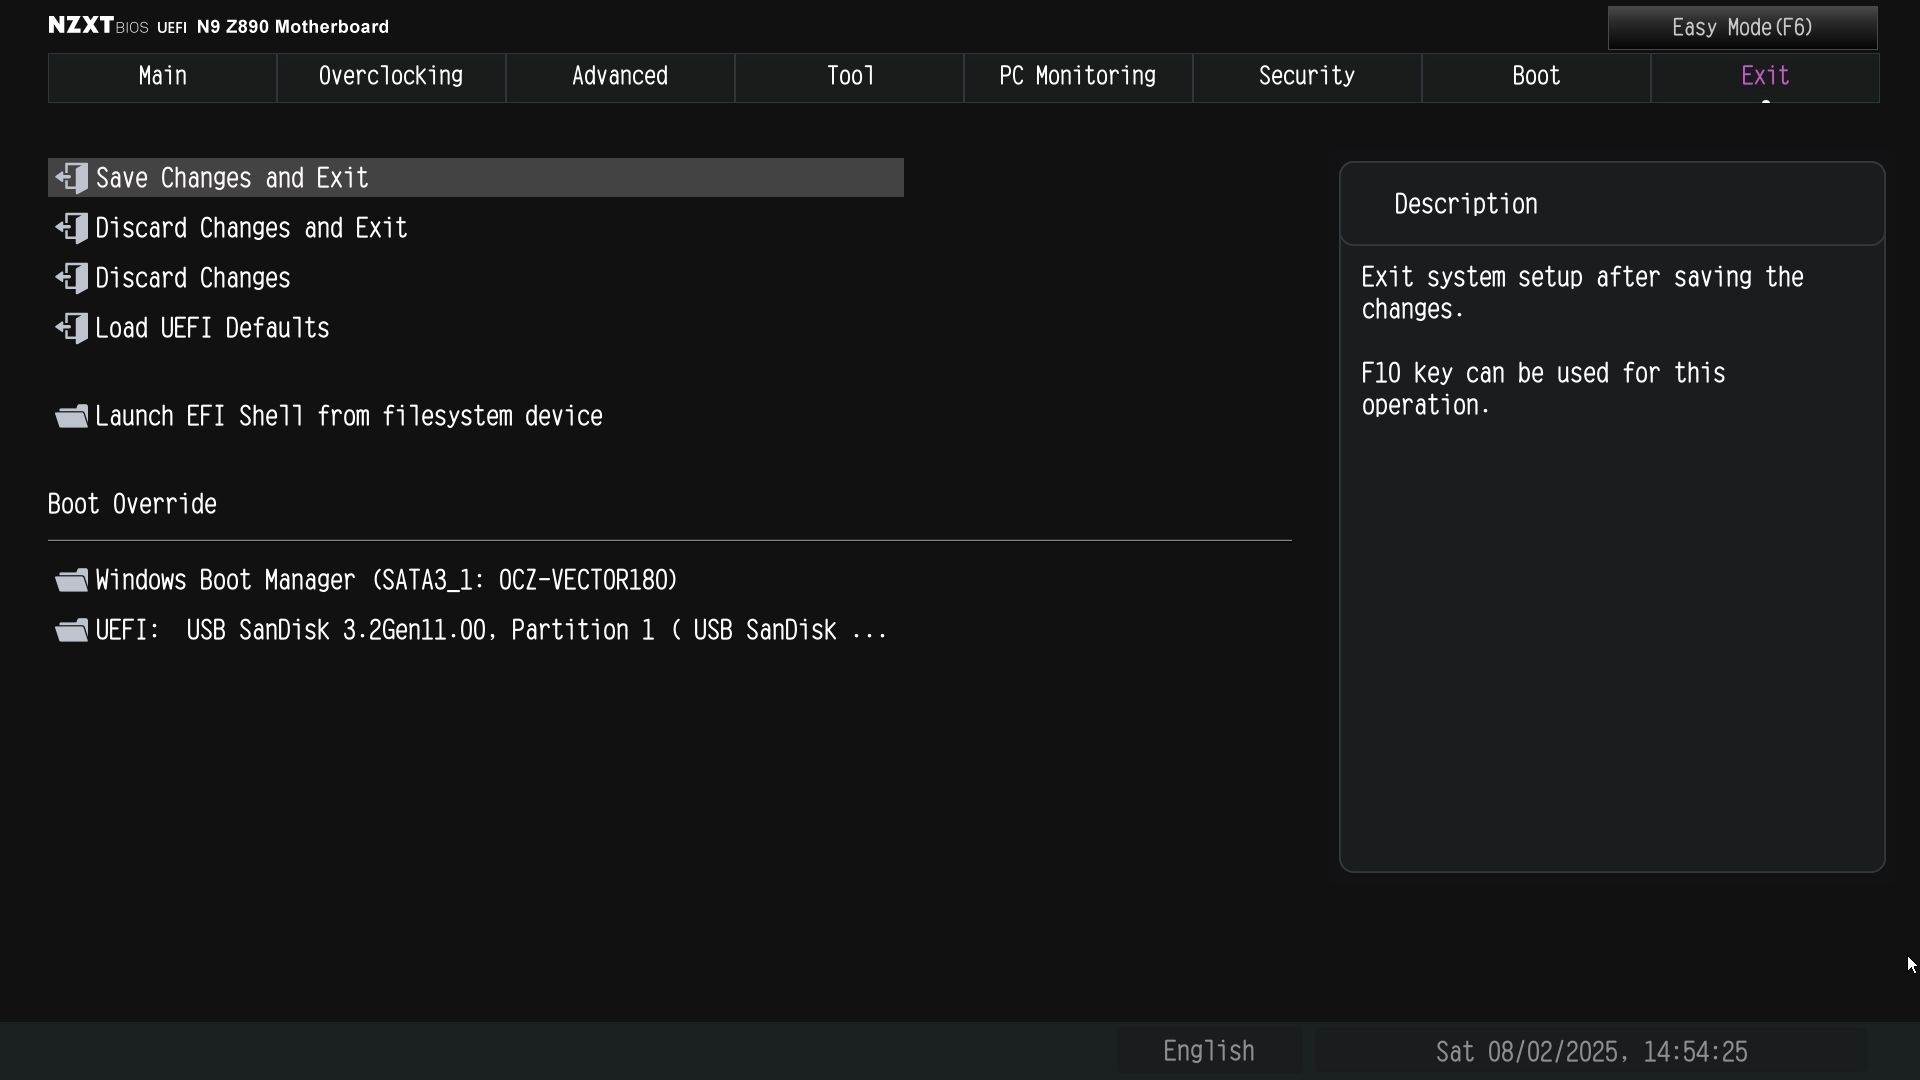Image resolution: width=1920 pixels, height=1080 pixels.
Task: Launch EFI Shell from filesystem device
Action: pos(476,416)
